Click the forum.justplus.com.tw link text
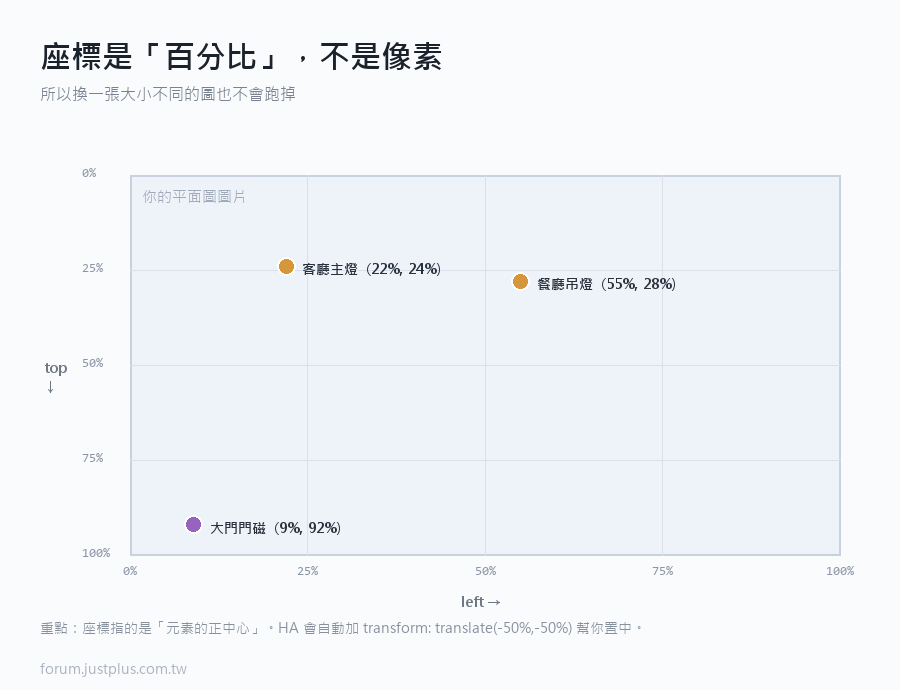 (x=114, y=669)
